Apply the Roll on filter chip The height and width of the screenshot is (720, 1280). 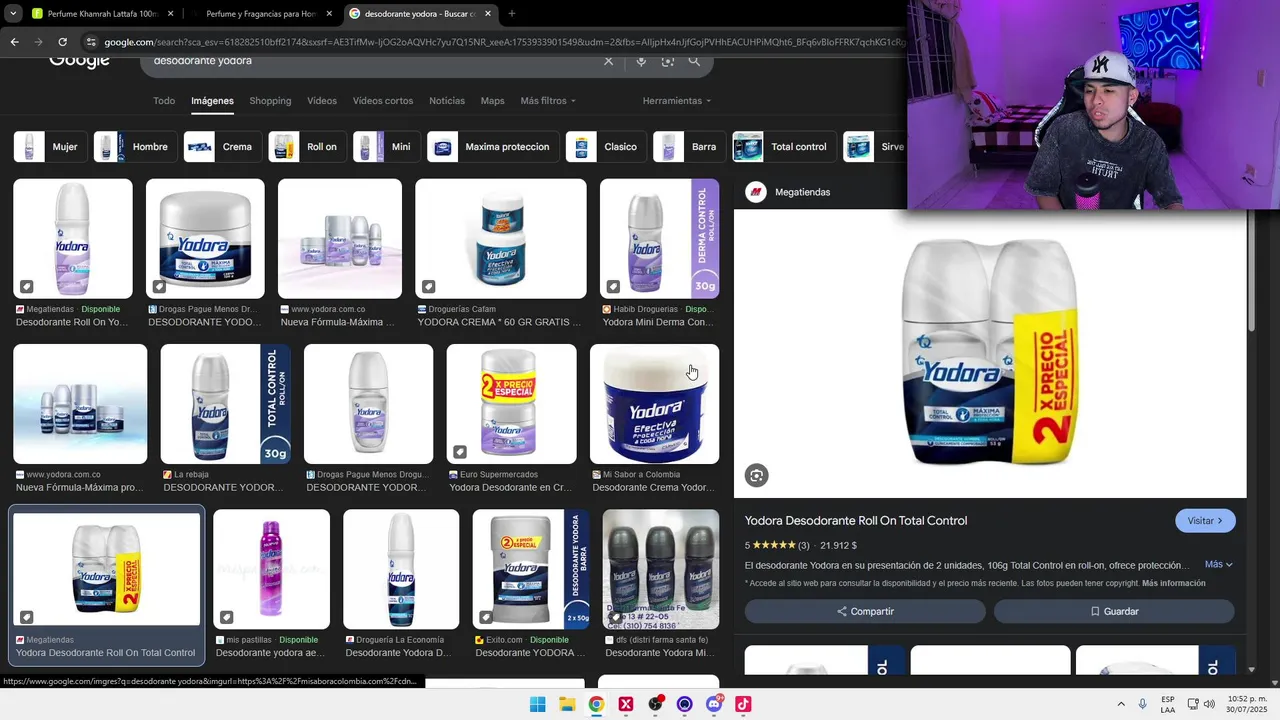[x=307, y=147]
